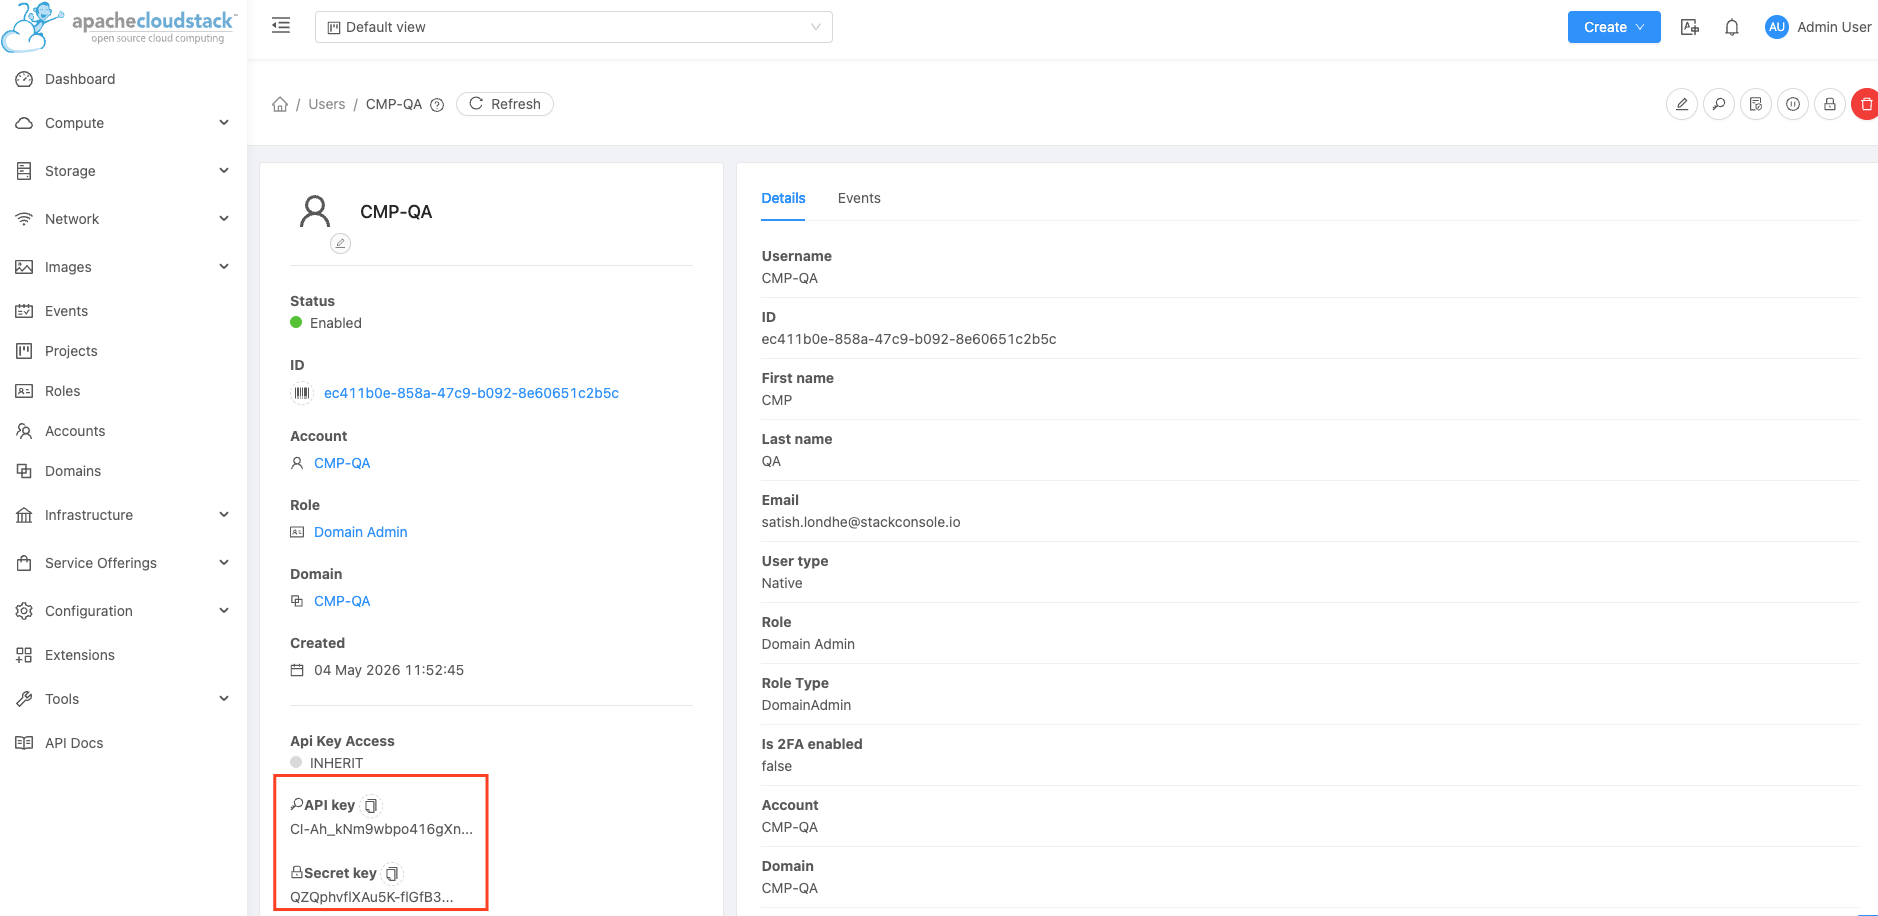The width and height of the screenshot is (1878, 916).
Task: Click the API key value CI-Ah_kNm9wbpo416gXn...
Action: tap(382, 829)
